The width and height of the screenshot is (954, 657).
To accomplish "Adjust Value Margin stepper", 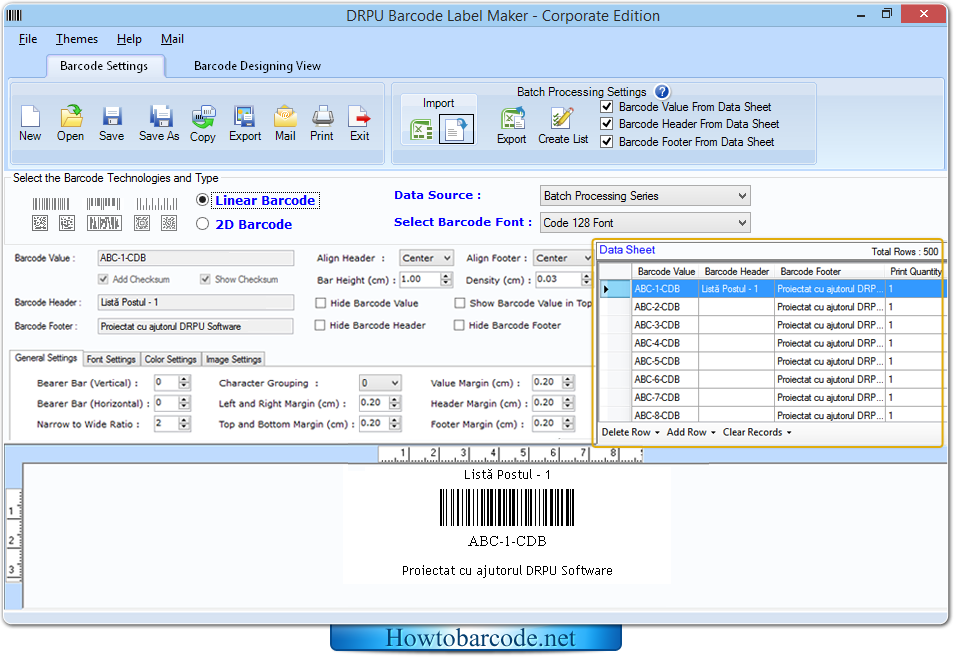I will [568, 383].
